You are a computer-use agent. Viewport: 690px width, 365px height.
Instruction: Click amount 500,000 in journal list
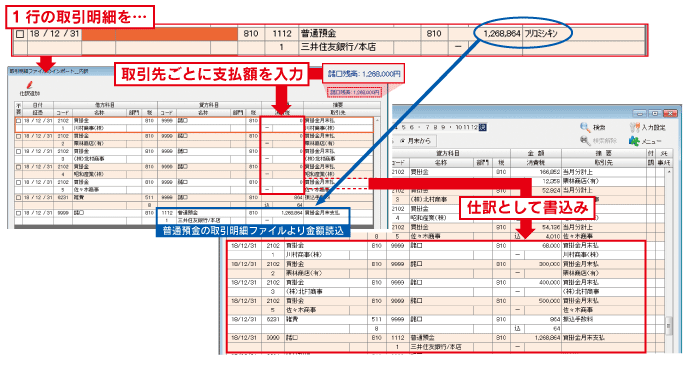[x=549, y=301]
